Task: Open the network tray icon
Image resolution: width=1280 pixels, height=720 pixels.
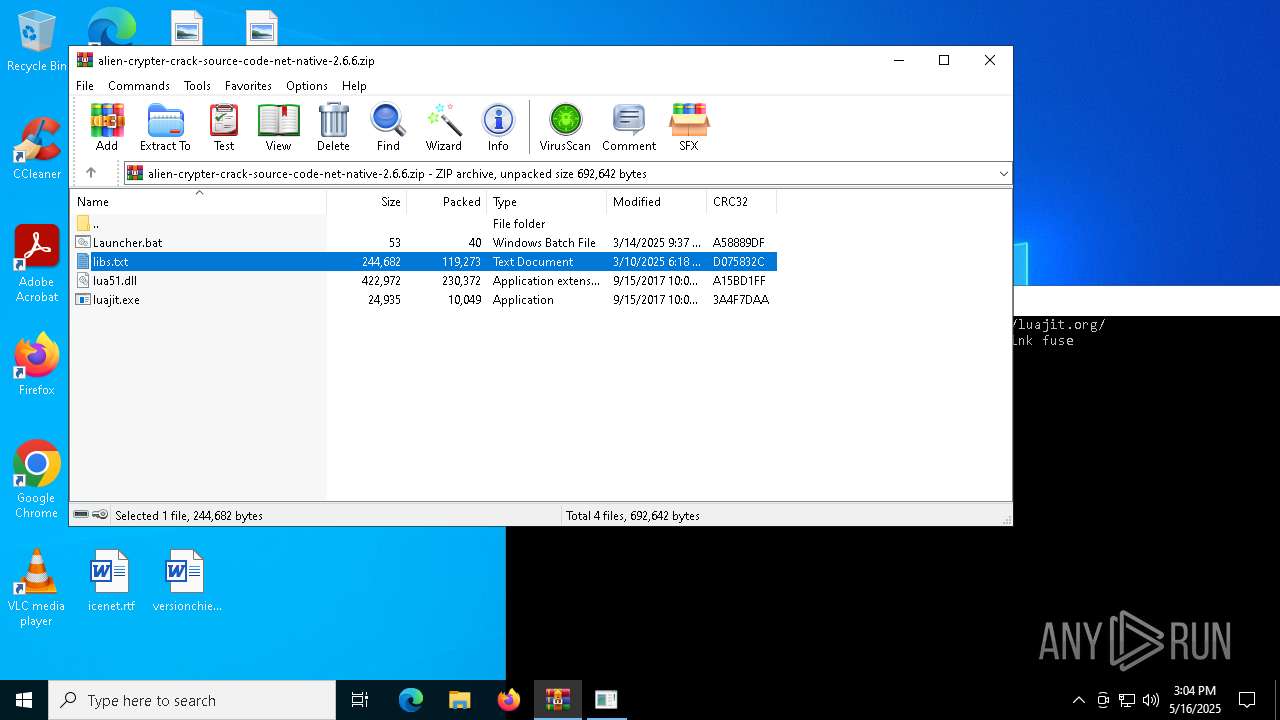Action: [1127, 700]
